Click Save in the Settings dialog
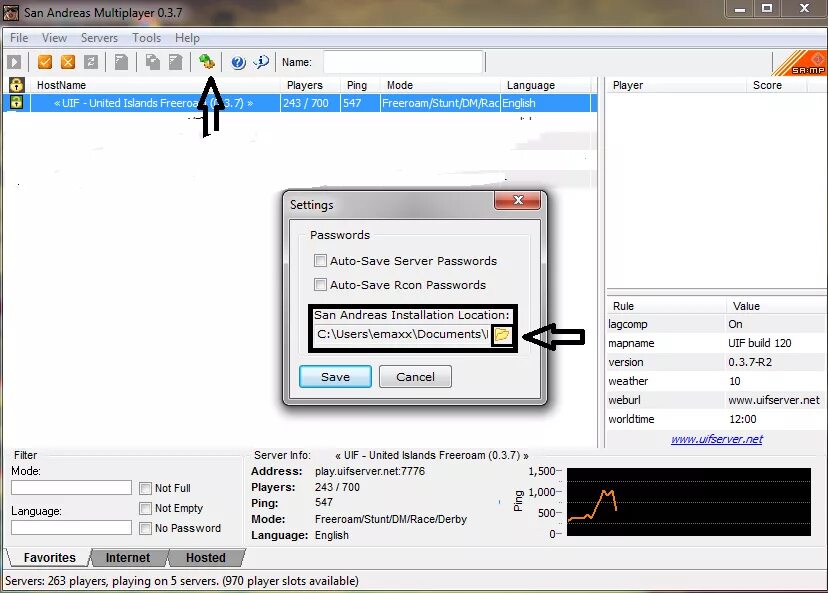 click(x=335, y=376)
